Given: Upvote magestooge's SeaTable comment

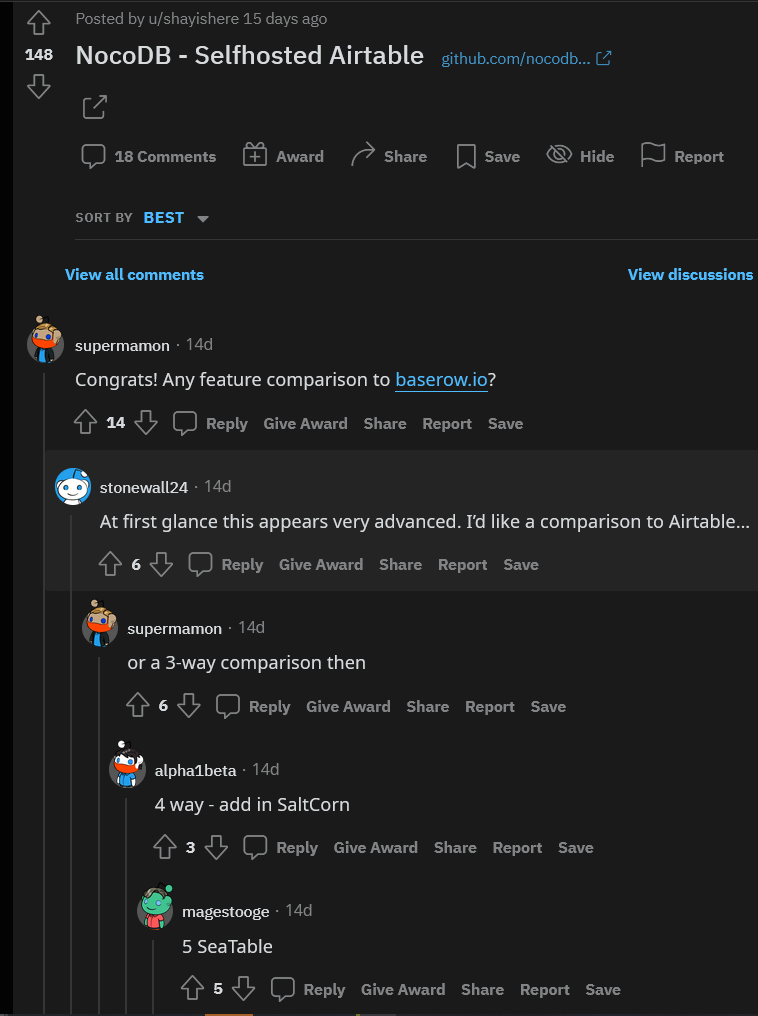Looking at the screenshot, I should (193, 990).
